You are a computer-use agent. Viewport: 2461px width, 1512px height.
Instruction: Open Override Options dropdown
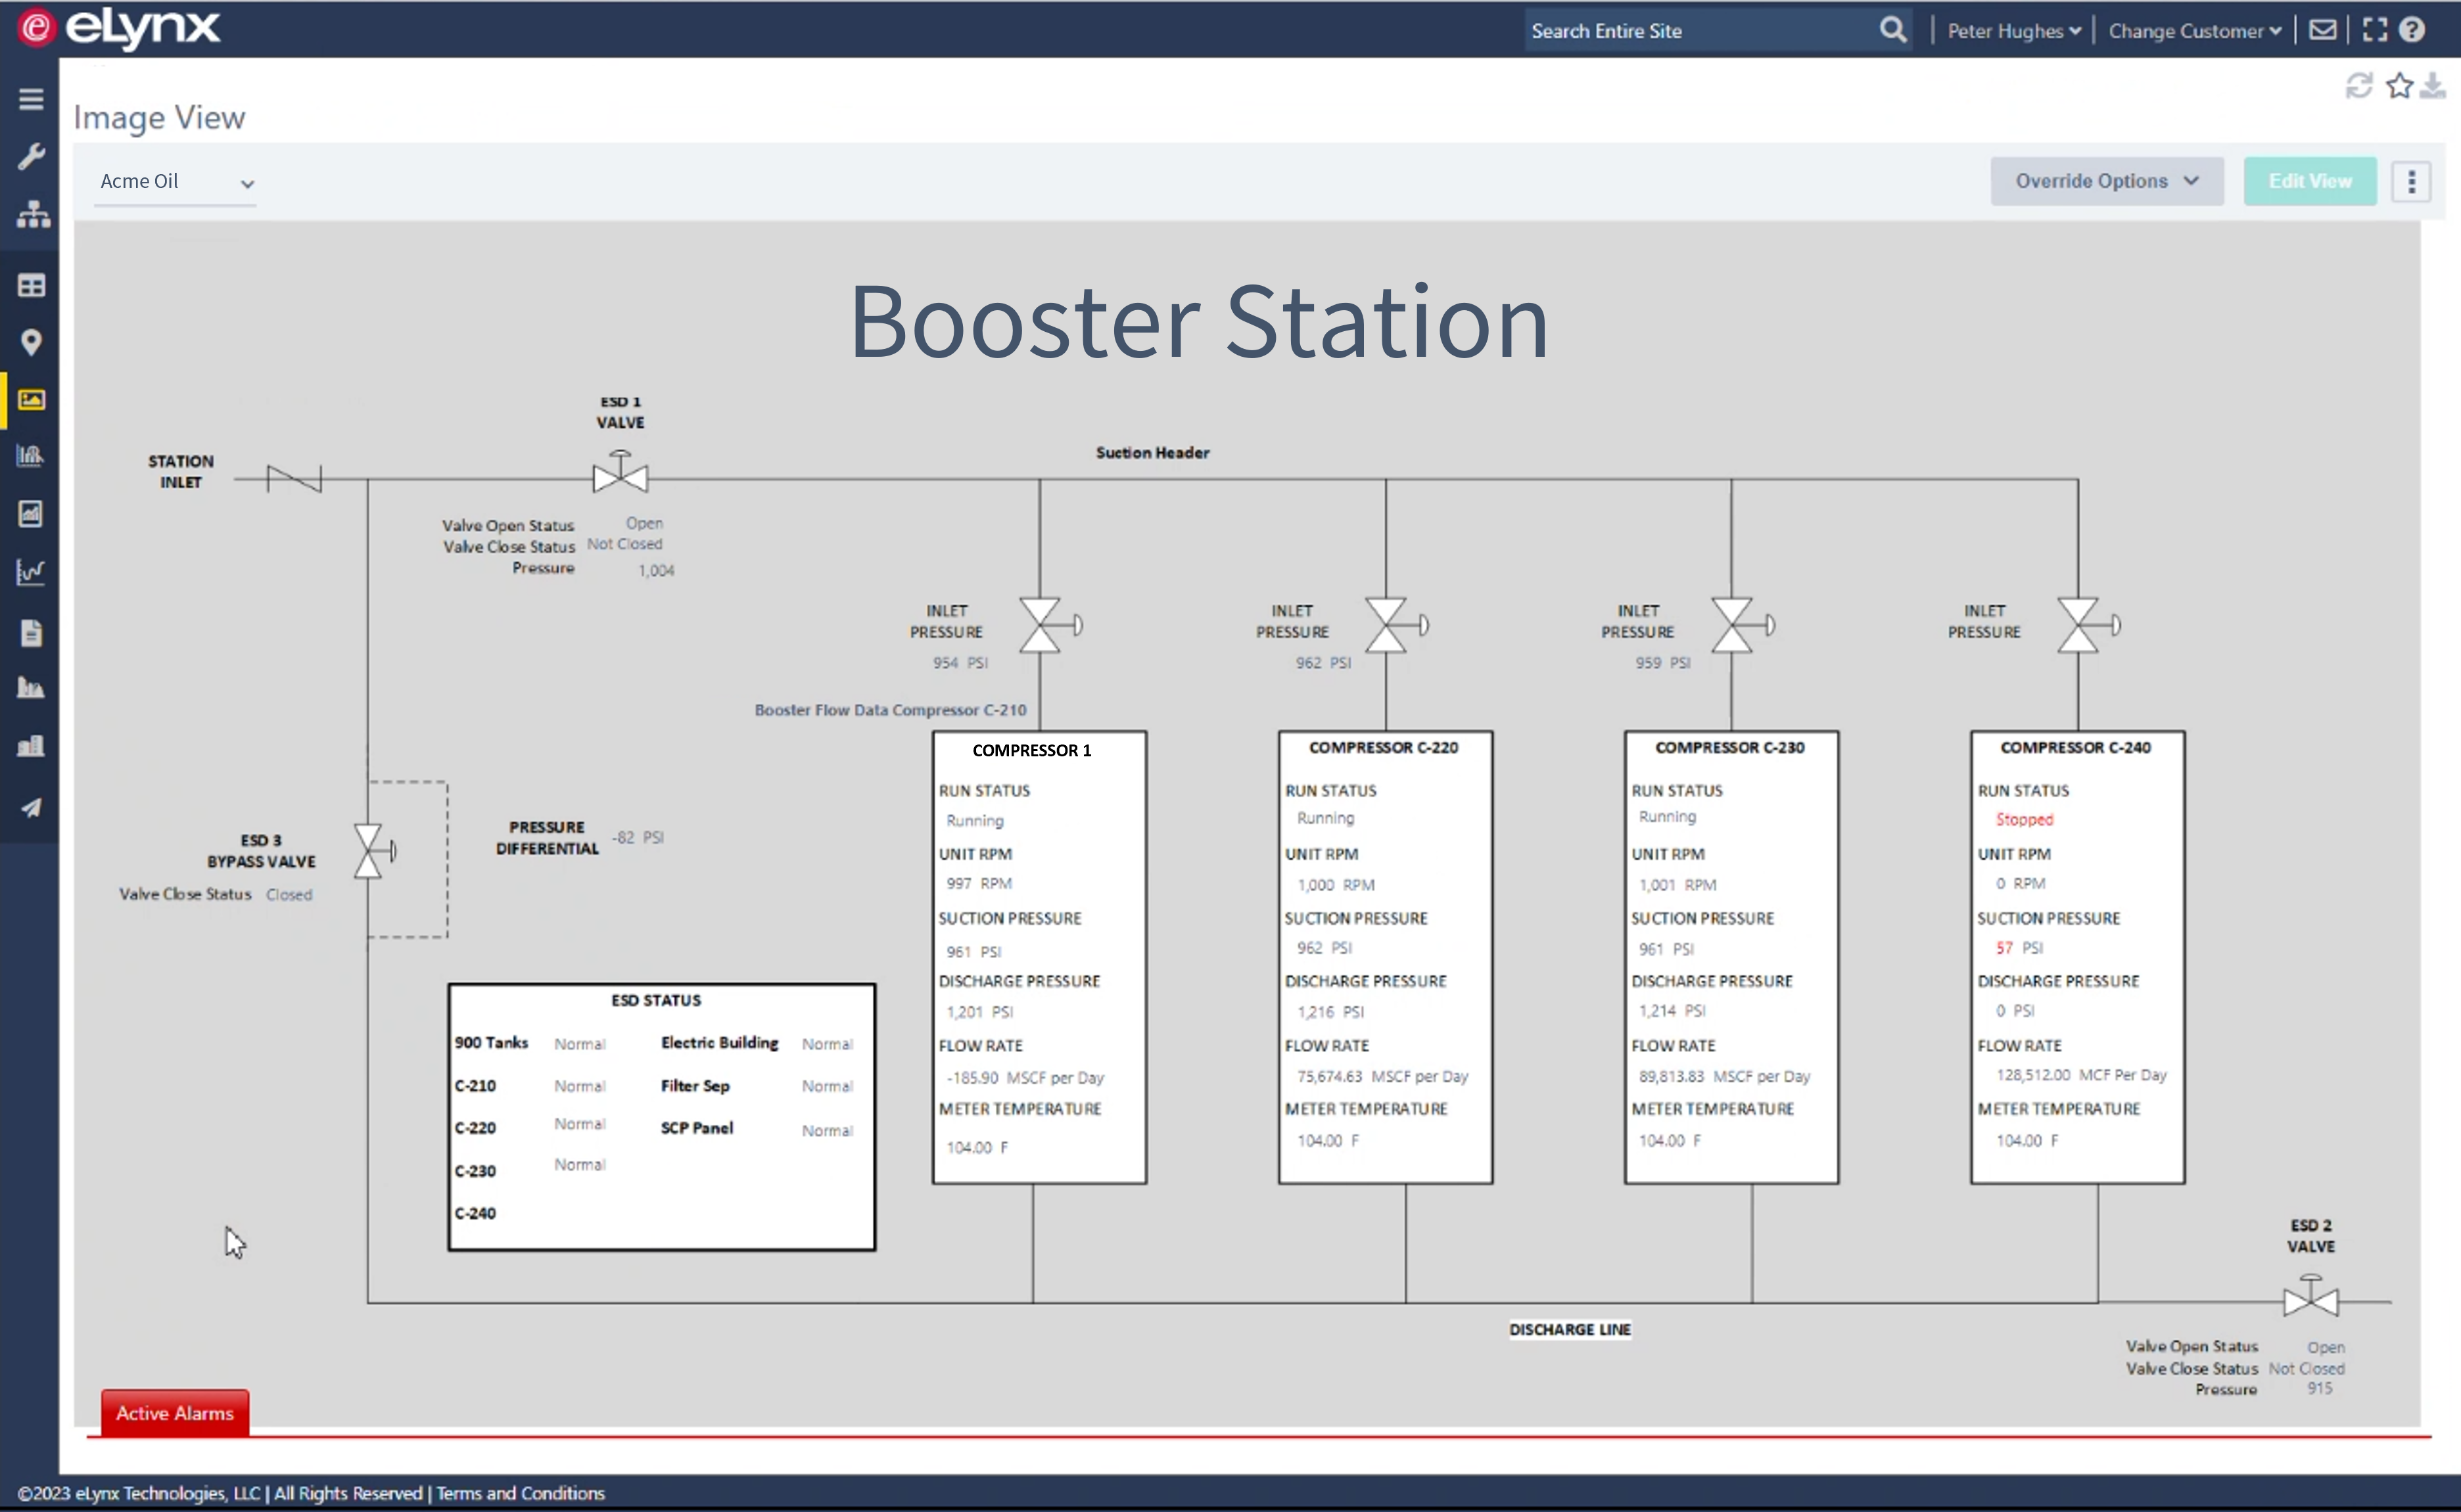2106,181
